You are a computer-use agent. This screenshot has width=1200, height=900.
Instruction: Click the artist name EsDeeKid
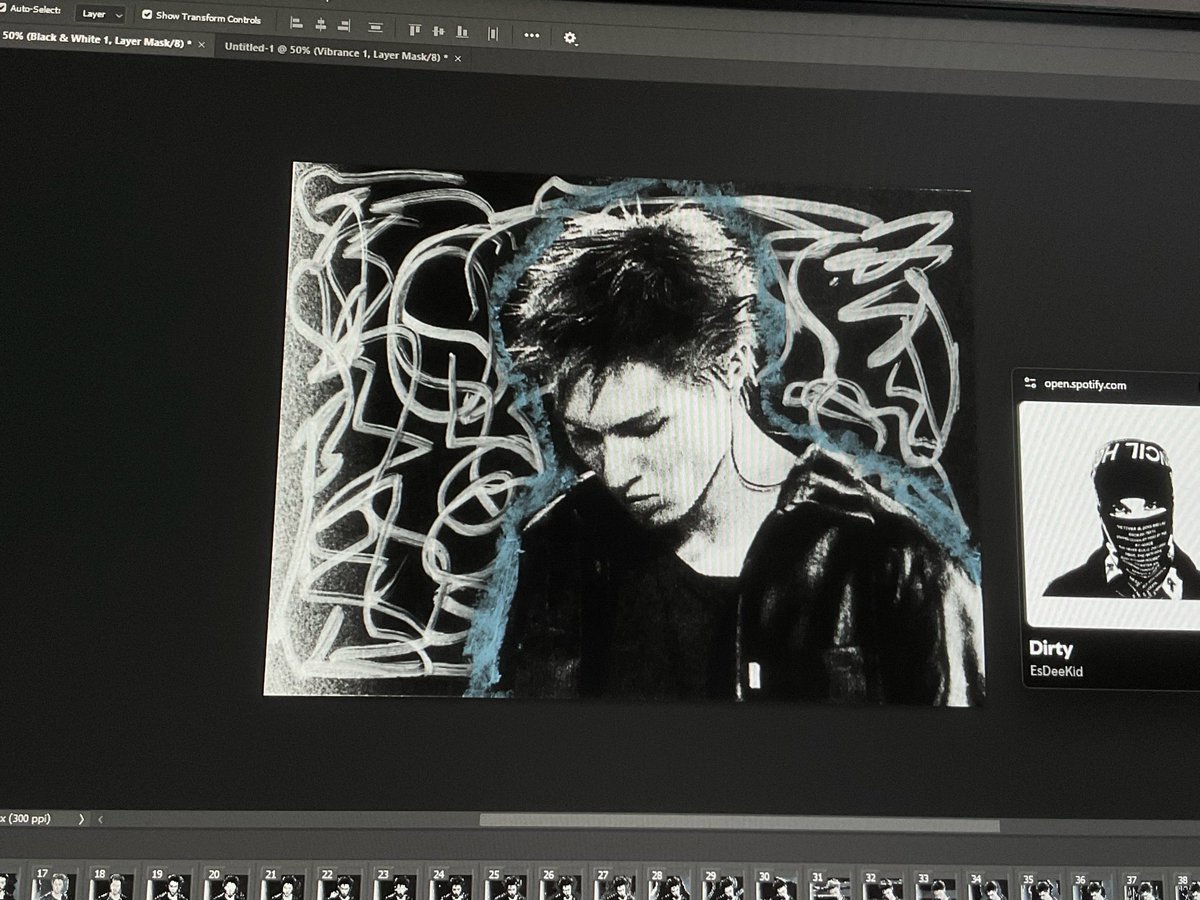click(x=1055, y=671)
